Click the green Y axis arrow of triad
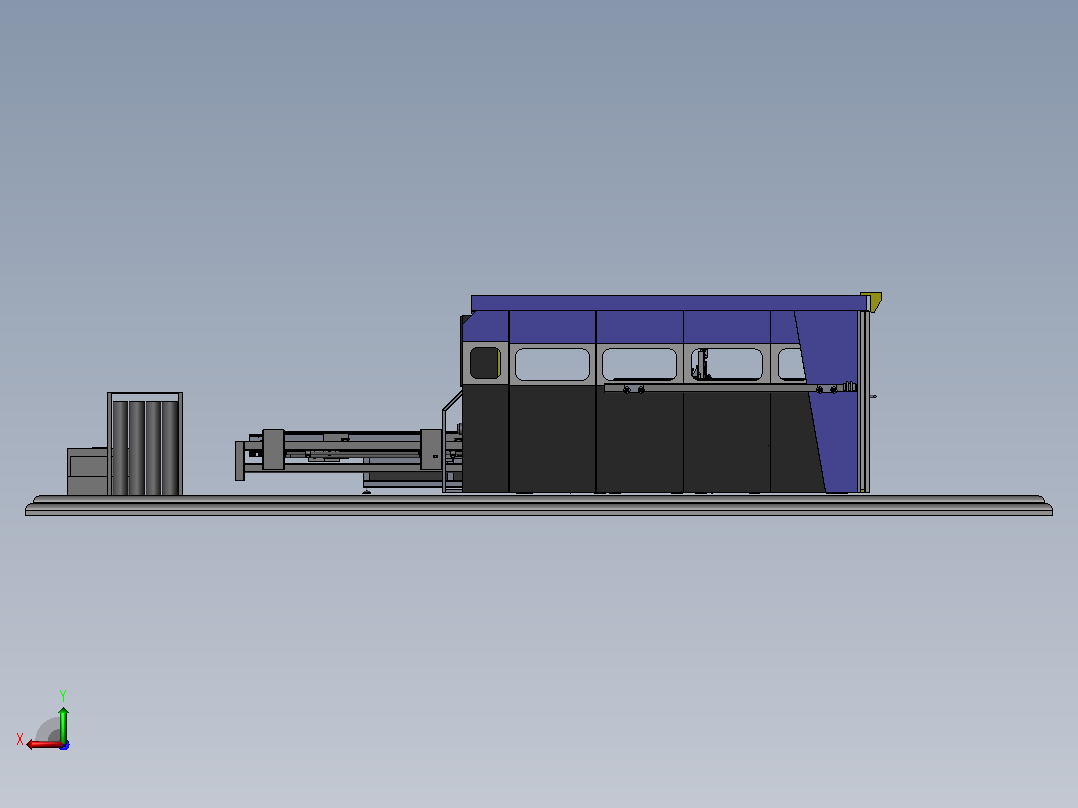The width and height of the screenshot is (1078, 808). 63,723
